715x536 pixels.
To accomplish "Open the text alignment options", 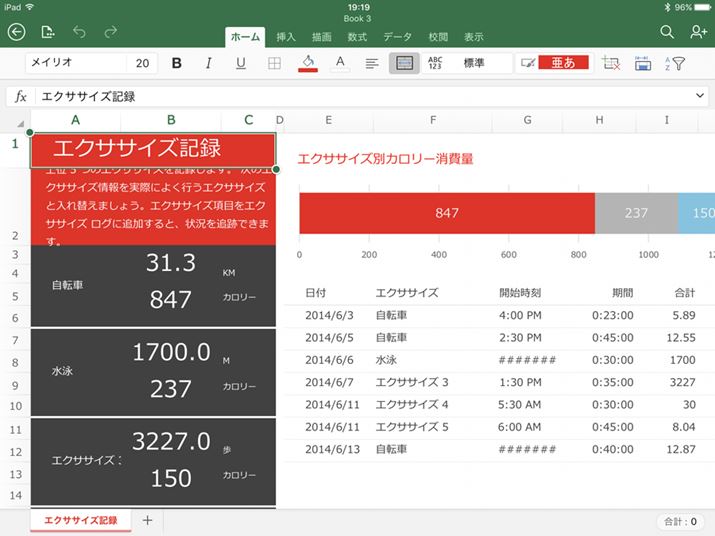I will [372, 63].
